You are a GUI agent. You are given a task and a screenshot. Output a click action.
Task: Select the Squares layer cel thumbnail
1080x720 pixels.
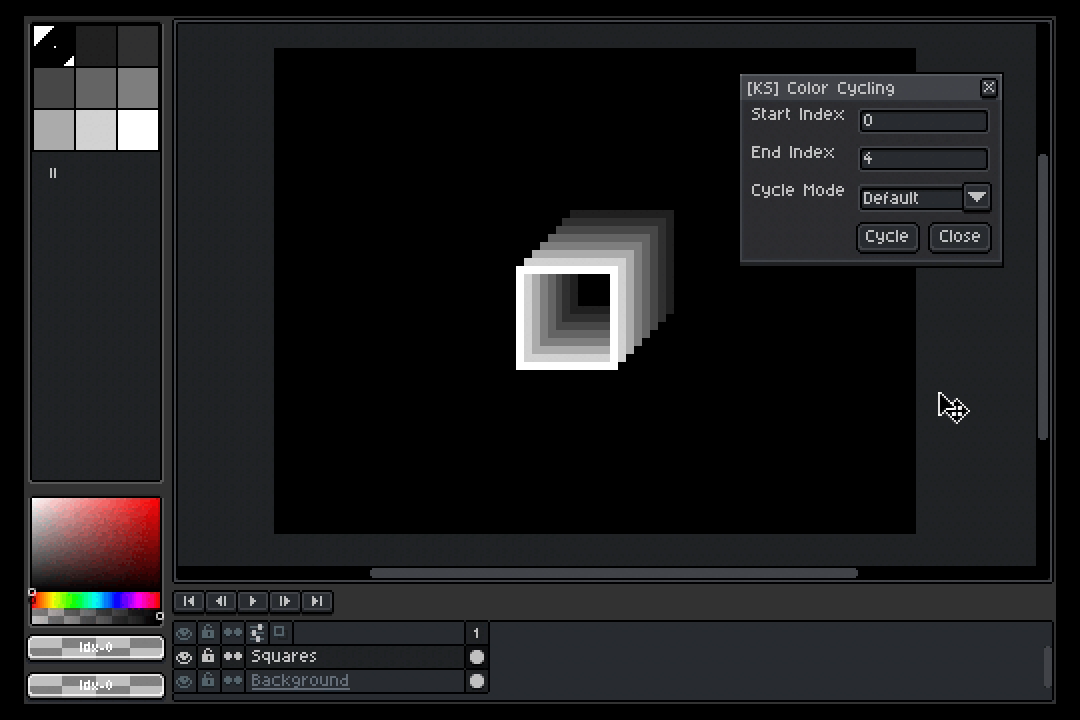pos(477,656)
